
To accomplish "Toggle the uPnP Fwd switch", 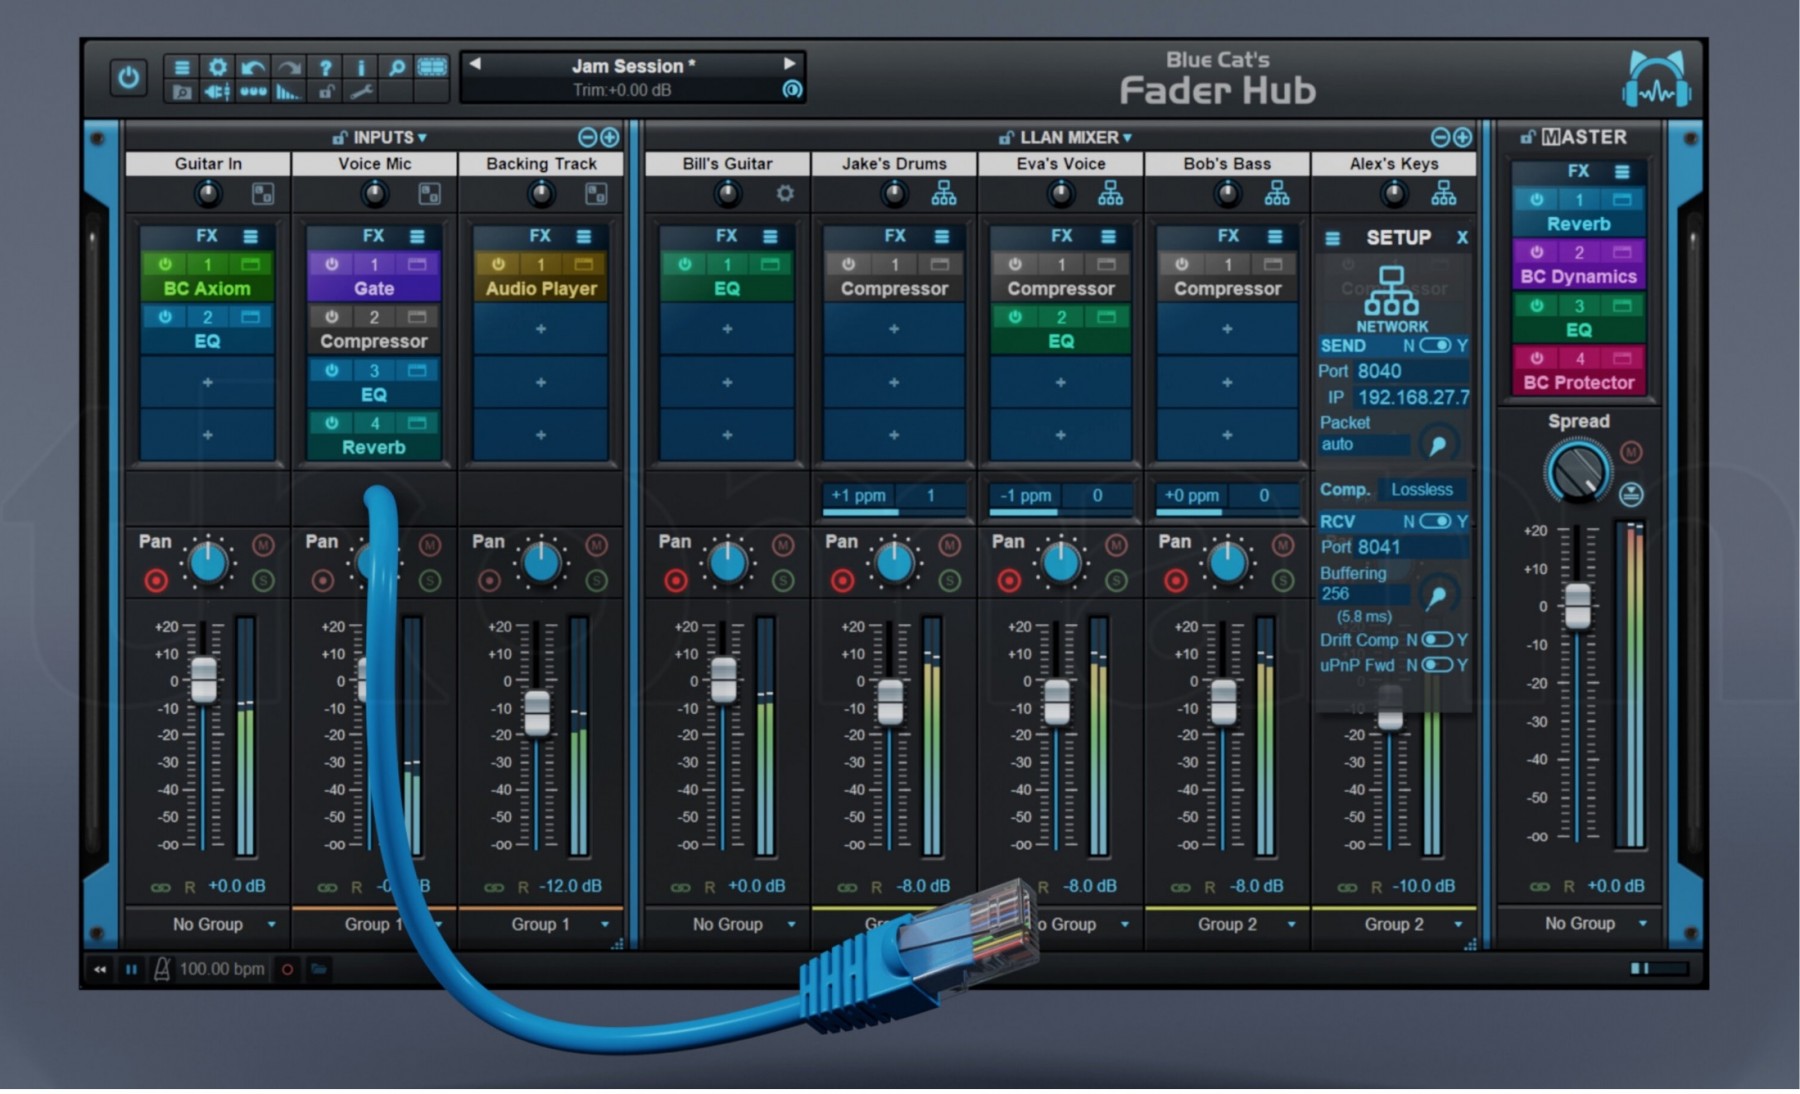I will pyautogui.click(x=1438, y=665).
